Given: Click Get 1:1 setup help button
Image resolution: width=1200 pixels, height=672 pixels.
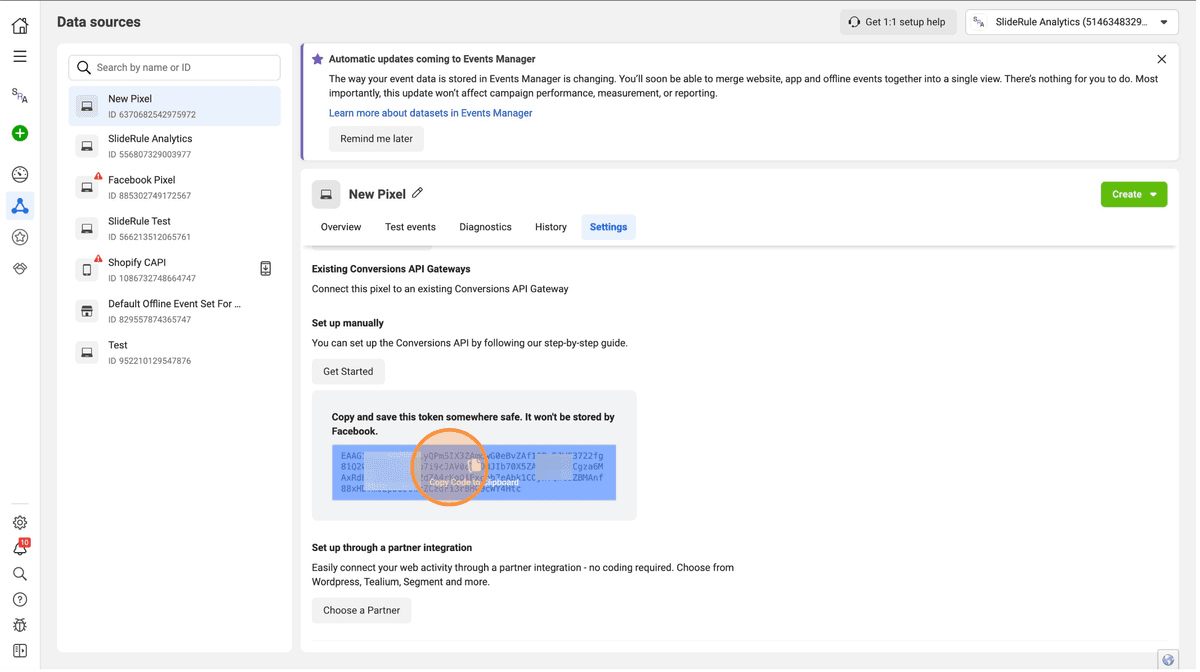Looking at the screenshot, I should click(x=898, y=22).
